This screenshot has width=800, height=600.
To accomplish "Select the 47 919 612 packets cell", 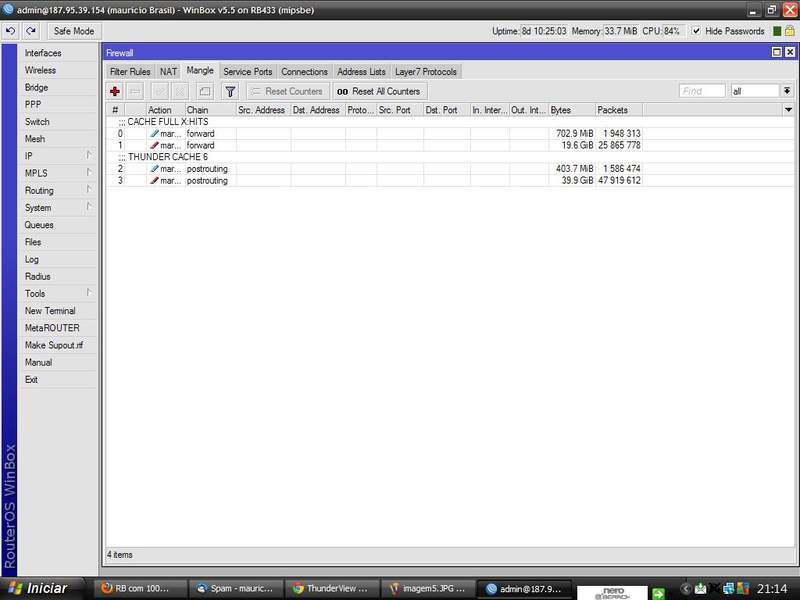I will (x=619, y=180).
